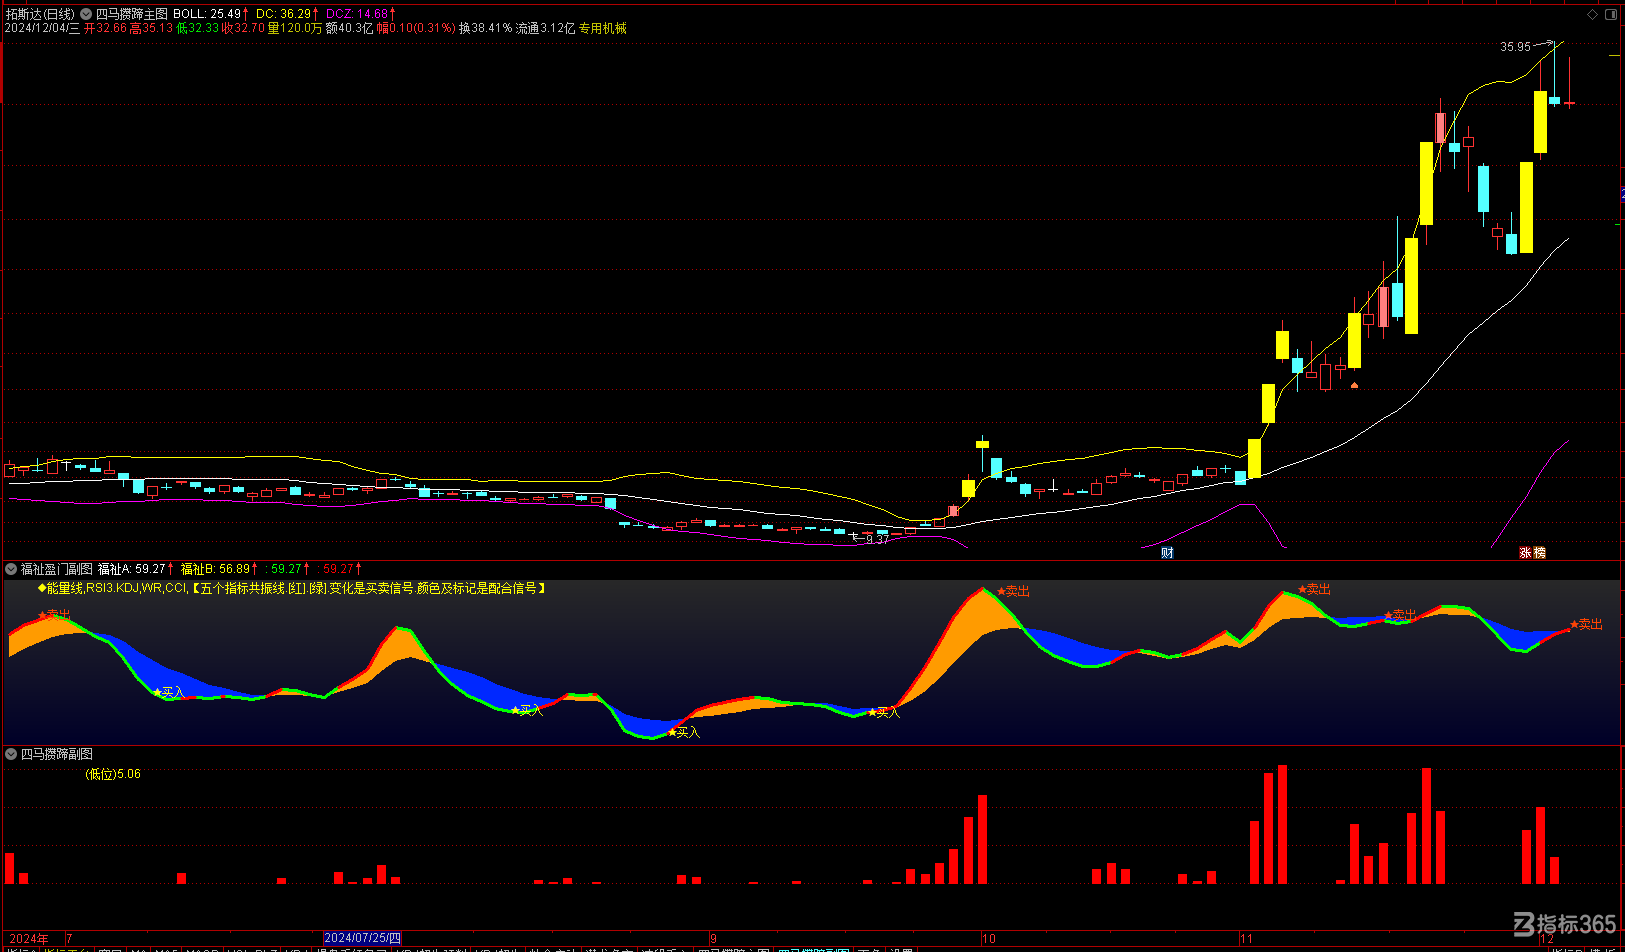Click the 福祉B: 56.89 value
1625x952 pixels.
point(215,569)
